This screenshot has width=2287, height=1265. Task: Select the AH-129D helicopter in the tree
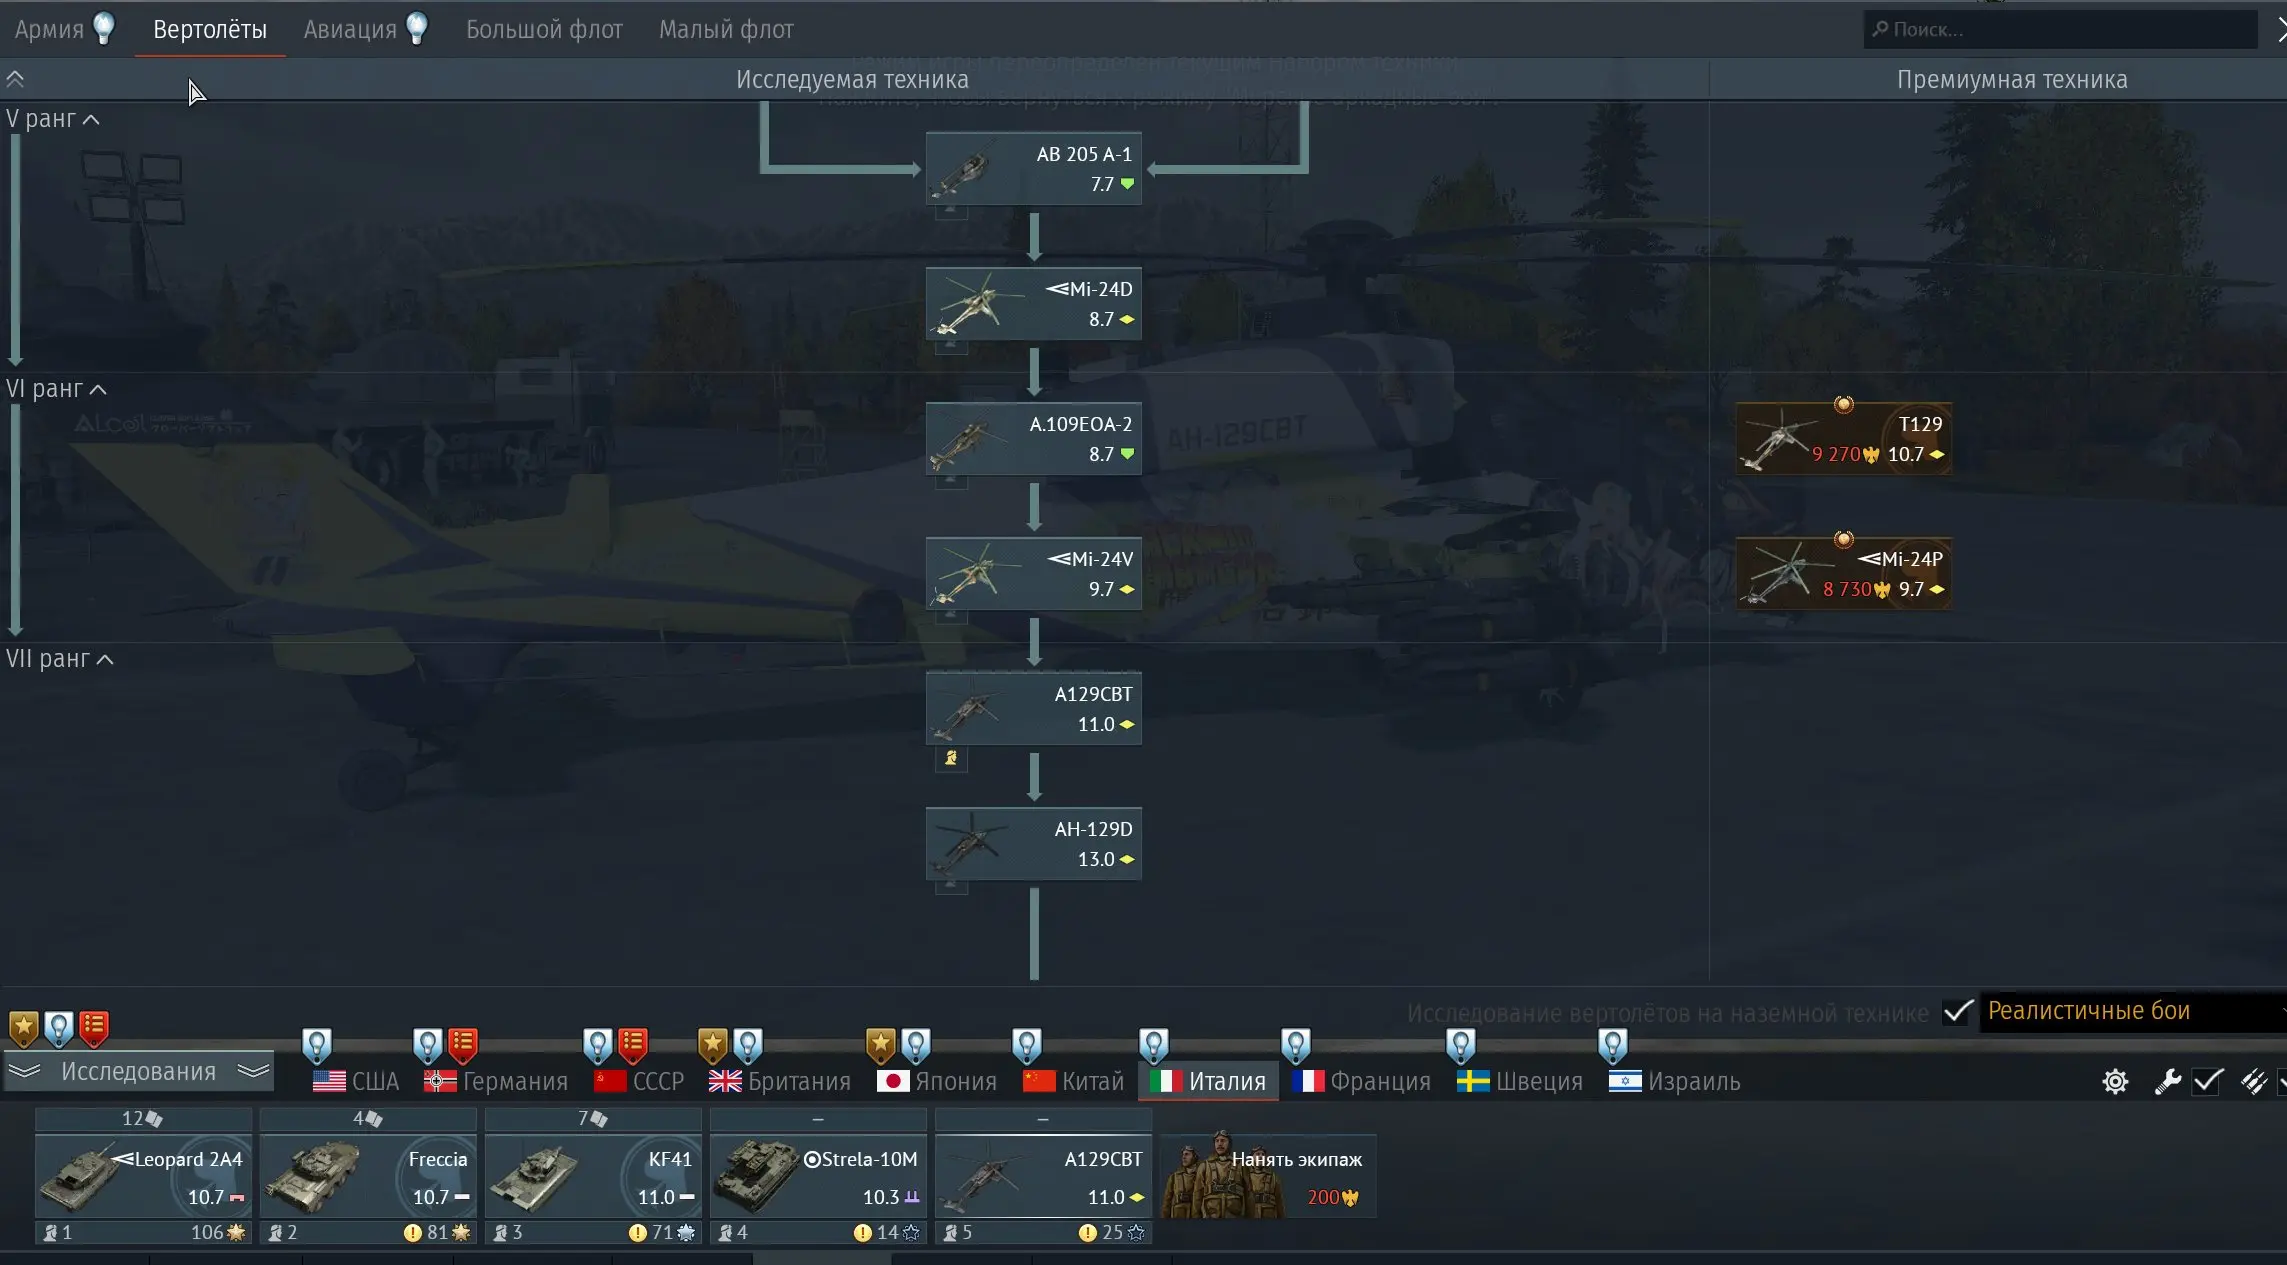[1033, 844]
